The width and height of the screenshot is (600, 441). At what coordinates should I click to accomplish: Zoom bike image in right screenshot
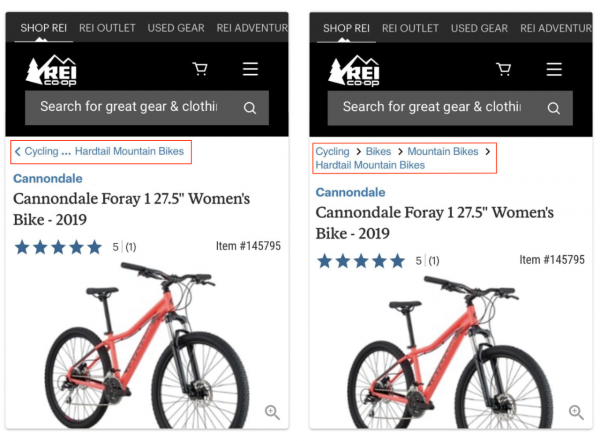click(576, 412)
